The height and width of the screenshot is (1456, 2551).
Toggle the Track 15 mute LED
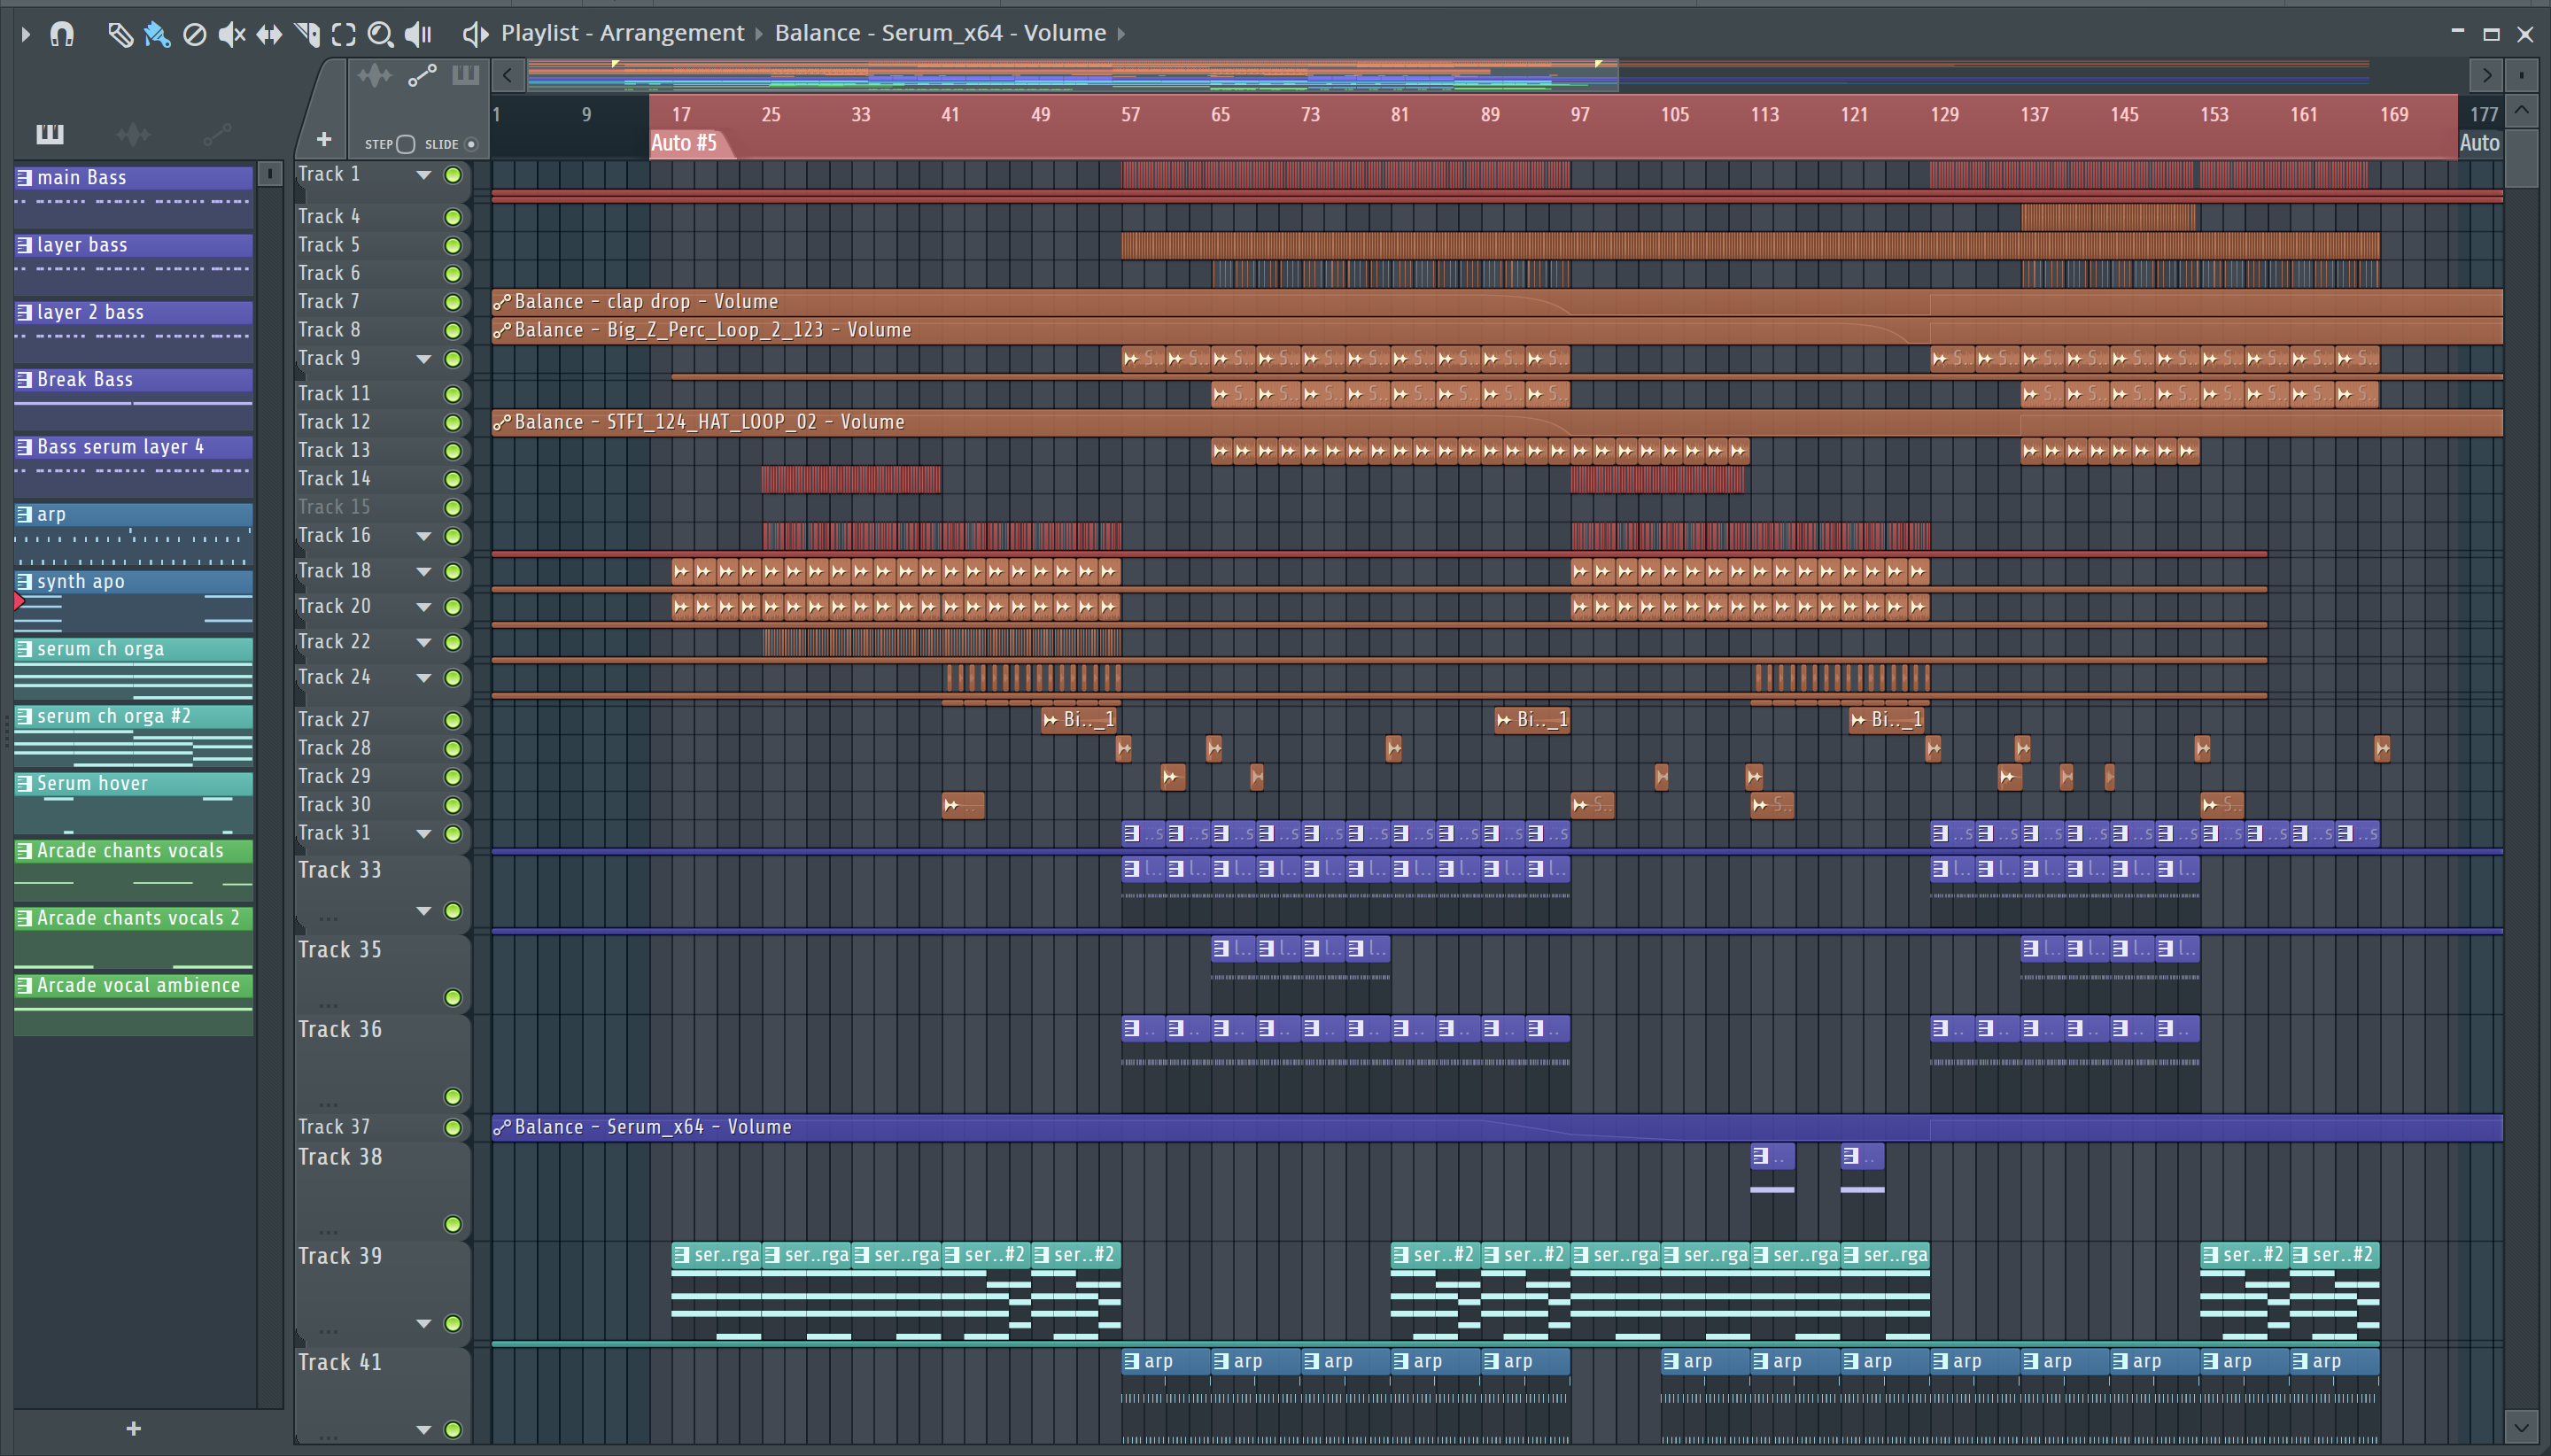click(x=453, y=508)
